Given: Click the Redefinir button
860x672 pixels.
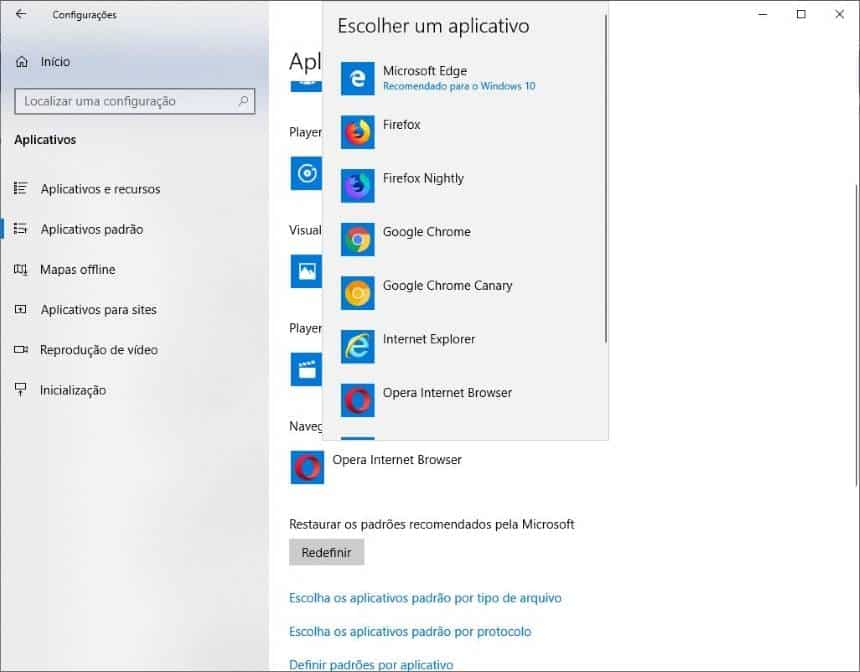Looking at the screenshot, I should tap(326, 552).
